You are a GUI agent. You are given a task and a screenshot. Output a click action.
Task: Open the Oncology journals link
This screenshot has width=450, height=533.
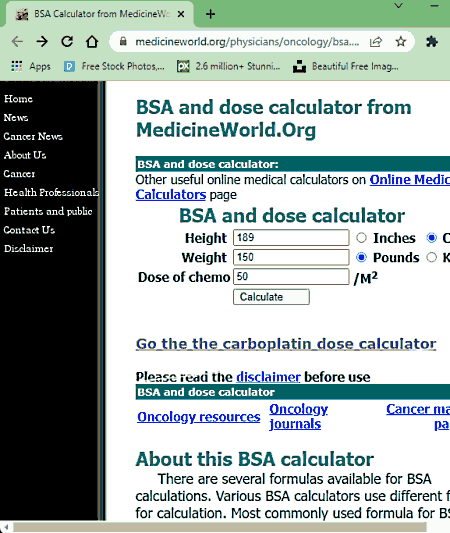(298, 416)
